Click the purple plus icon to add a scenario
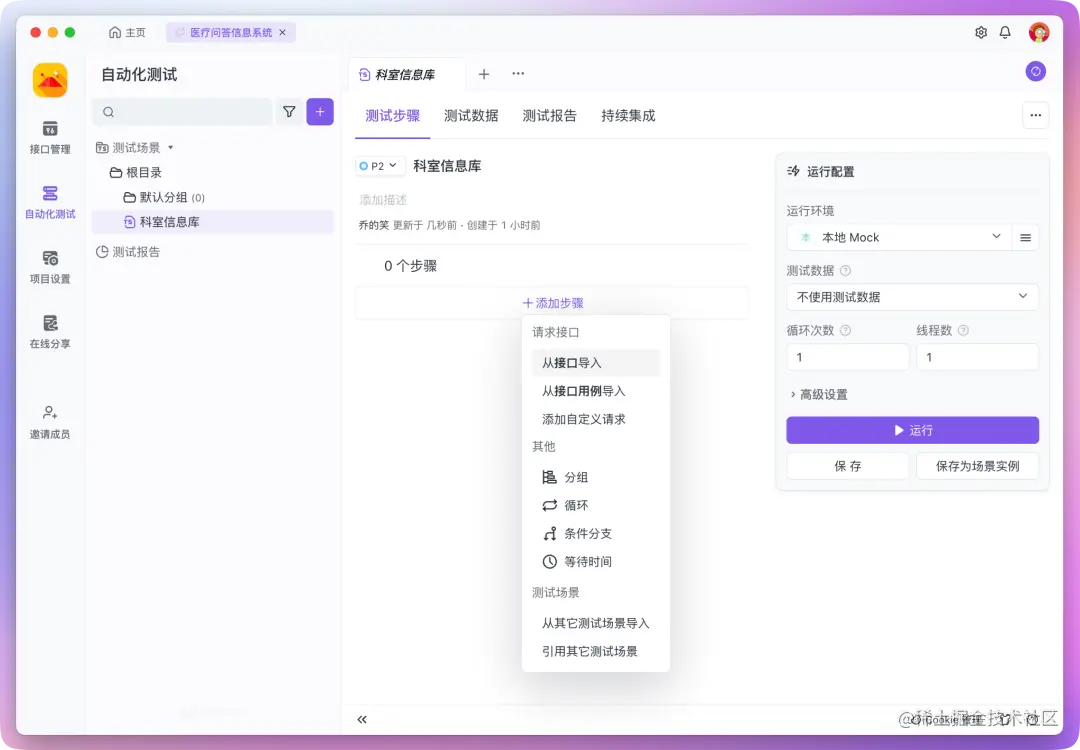1080x750 pixels. pos(320,112)
